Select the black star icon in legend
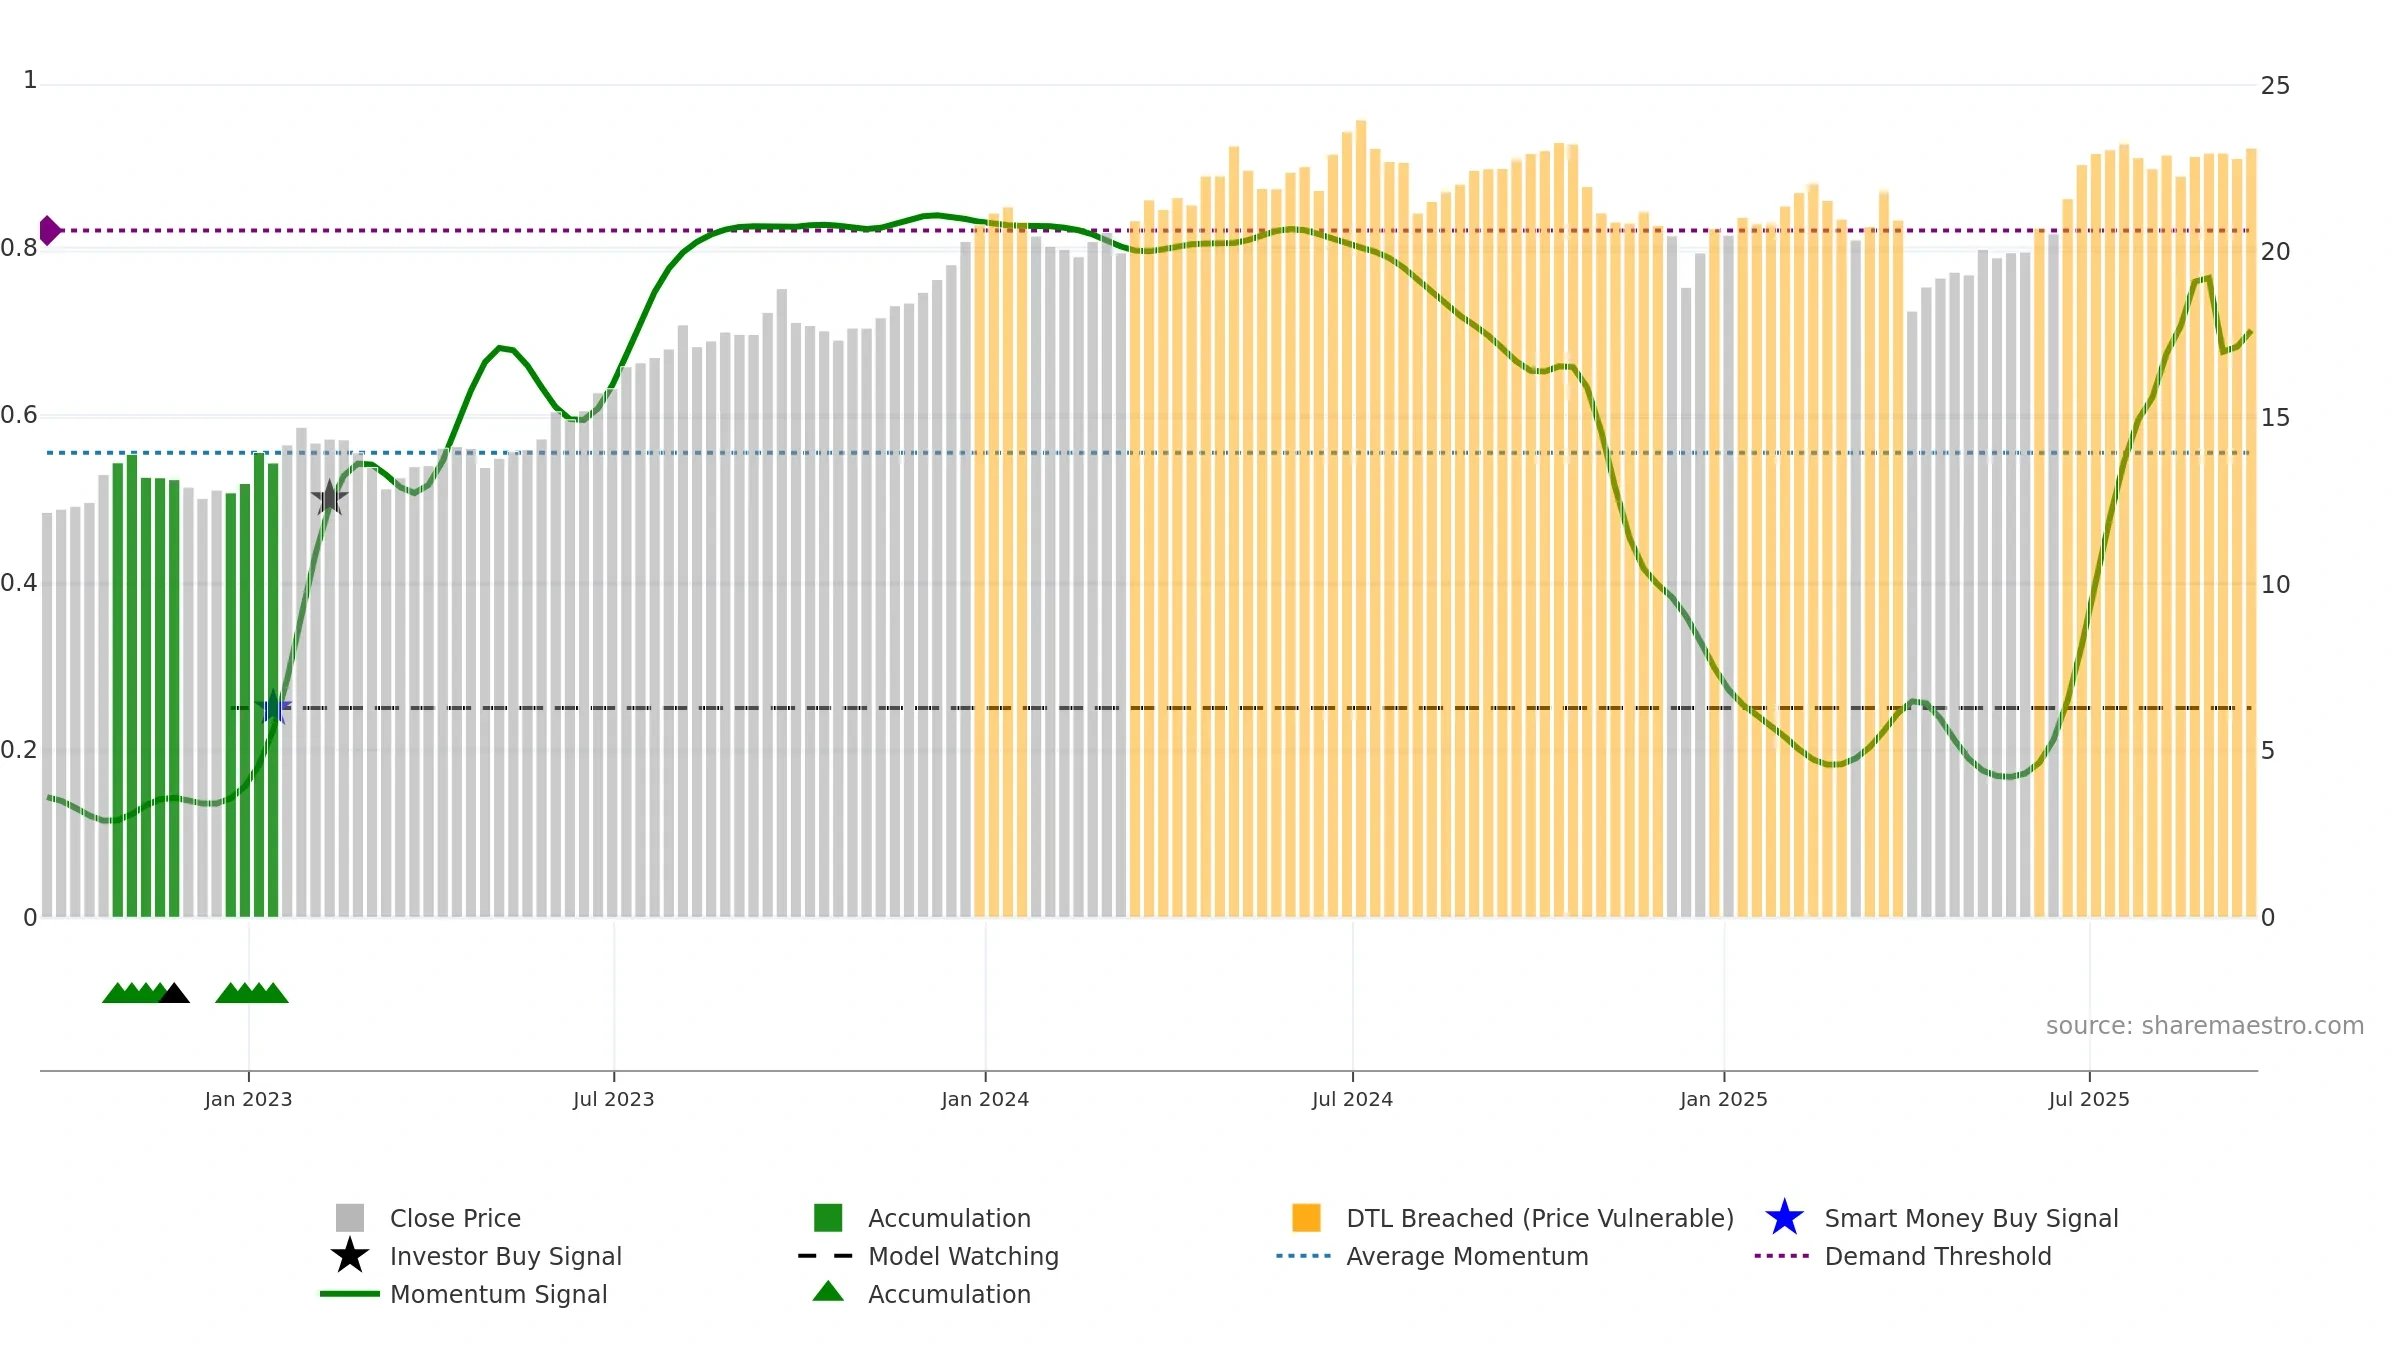This screenshot has height=1350, width=2400. (350, 1256)
